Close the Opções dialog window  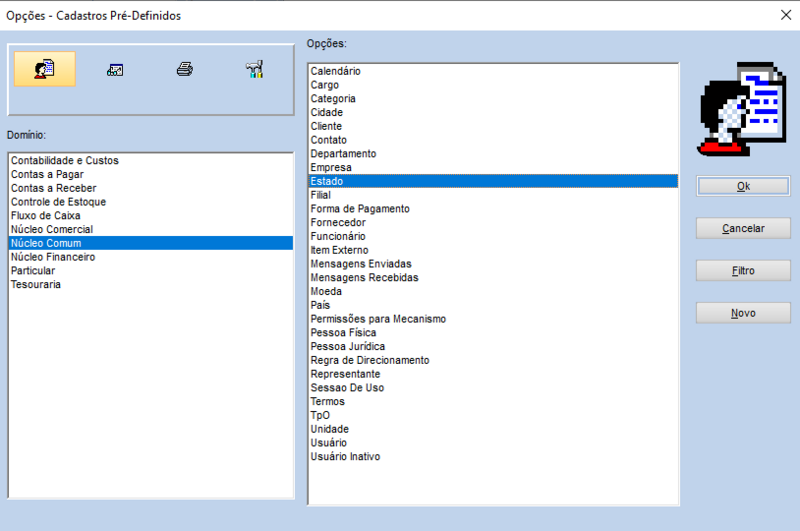click(x=784, y=15)
